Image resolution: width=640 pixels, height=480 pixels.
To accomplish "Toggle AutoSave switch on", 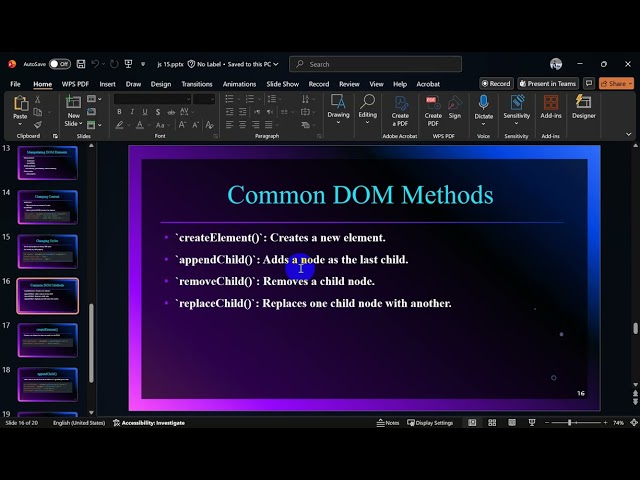I will pyautogui.click(x=60, y=64).
